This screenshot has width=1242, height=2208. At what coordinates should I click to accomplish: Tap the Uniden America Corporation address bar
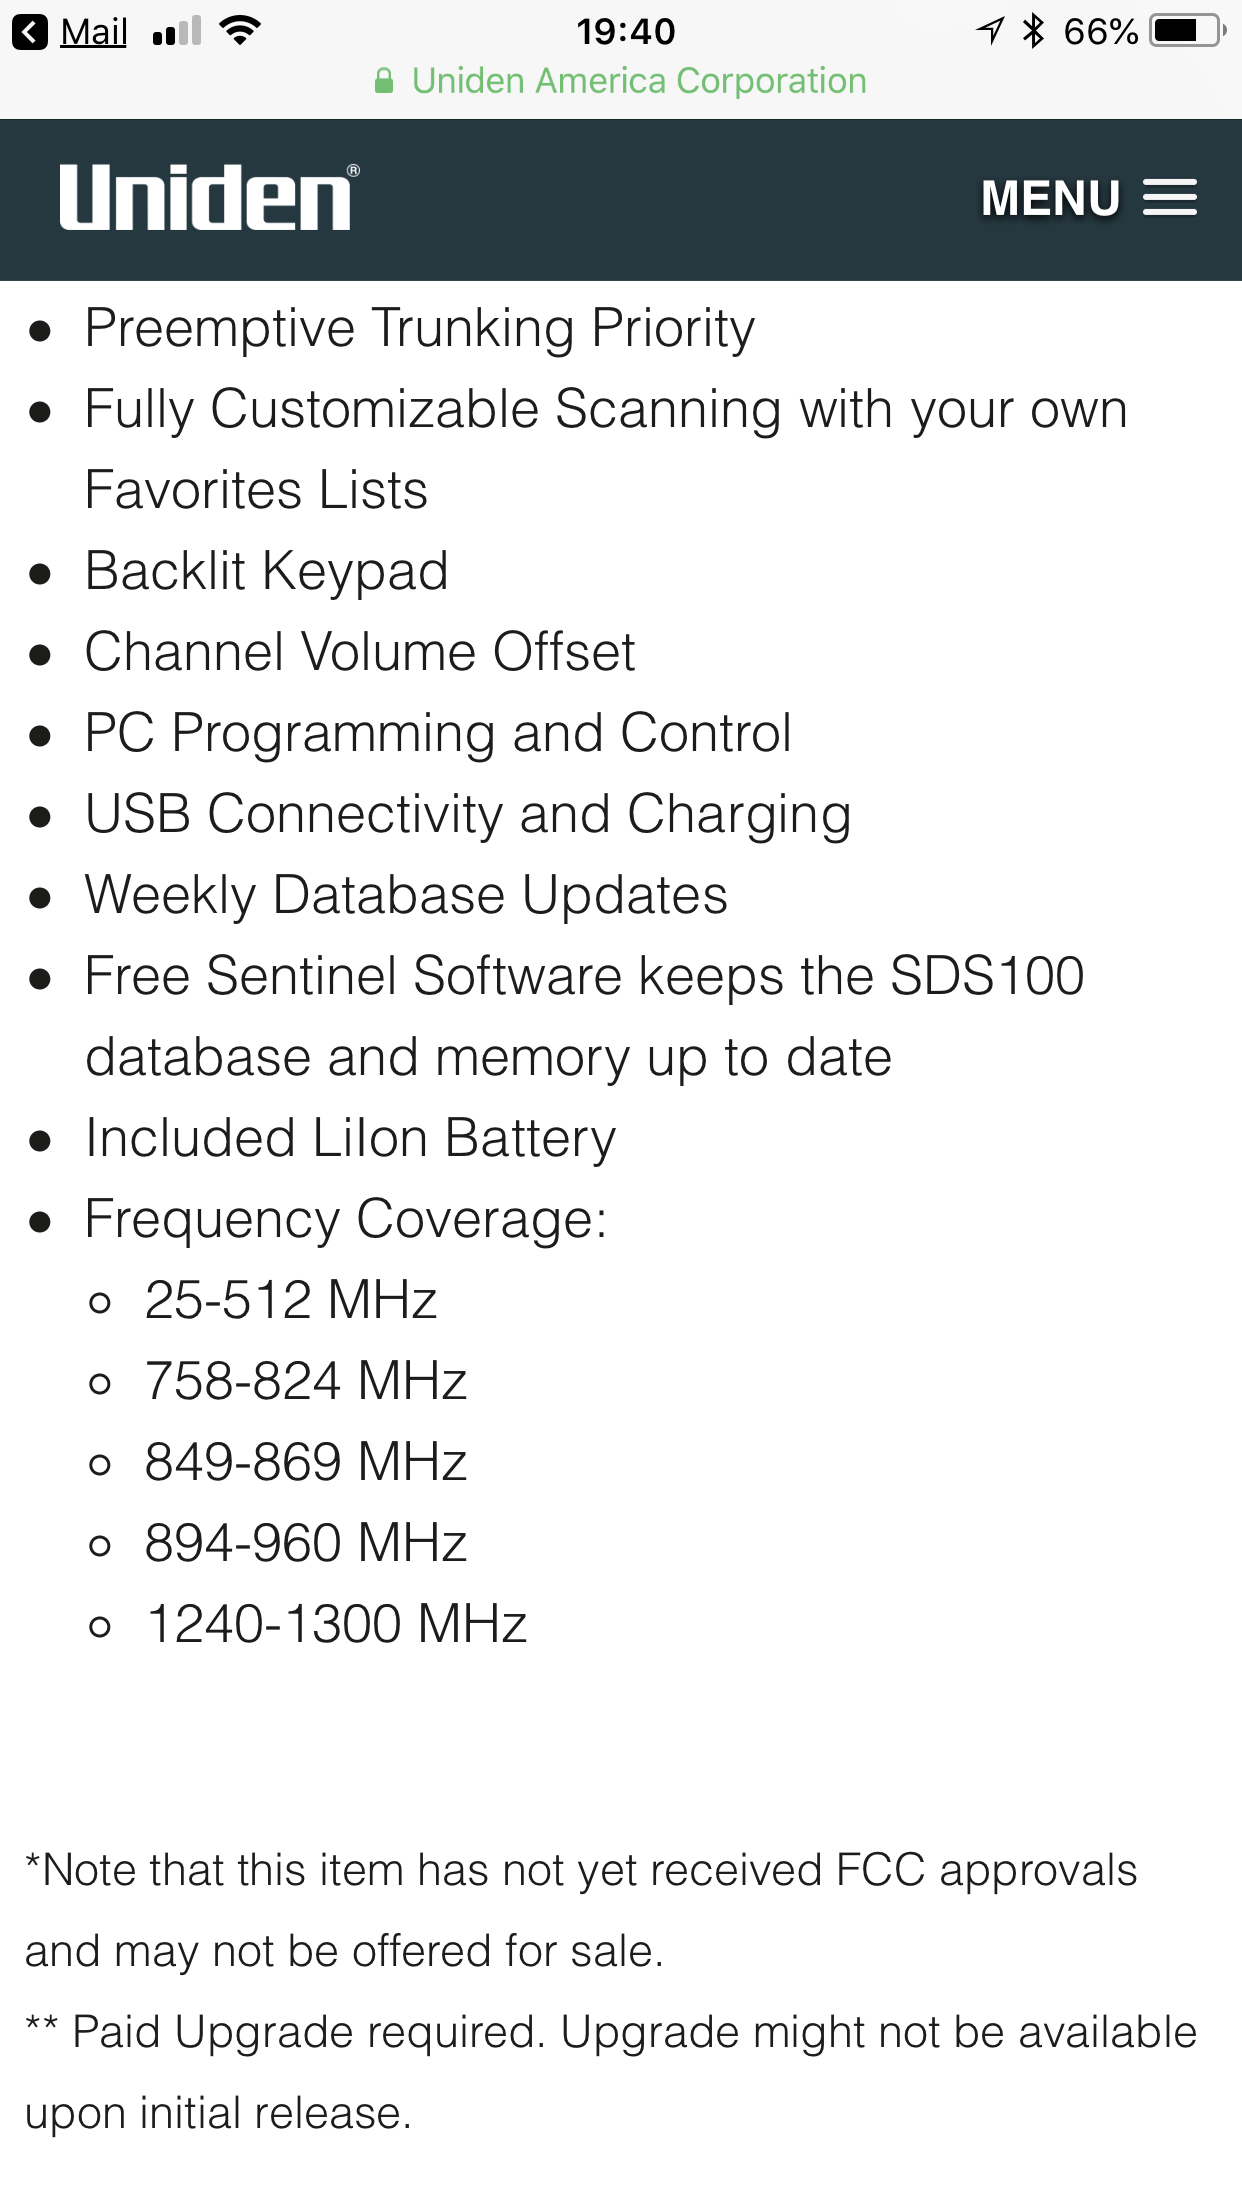tap(621, 81)
